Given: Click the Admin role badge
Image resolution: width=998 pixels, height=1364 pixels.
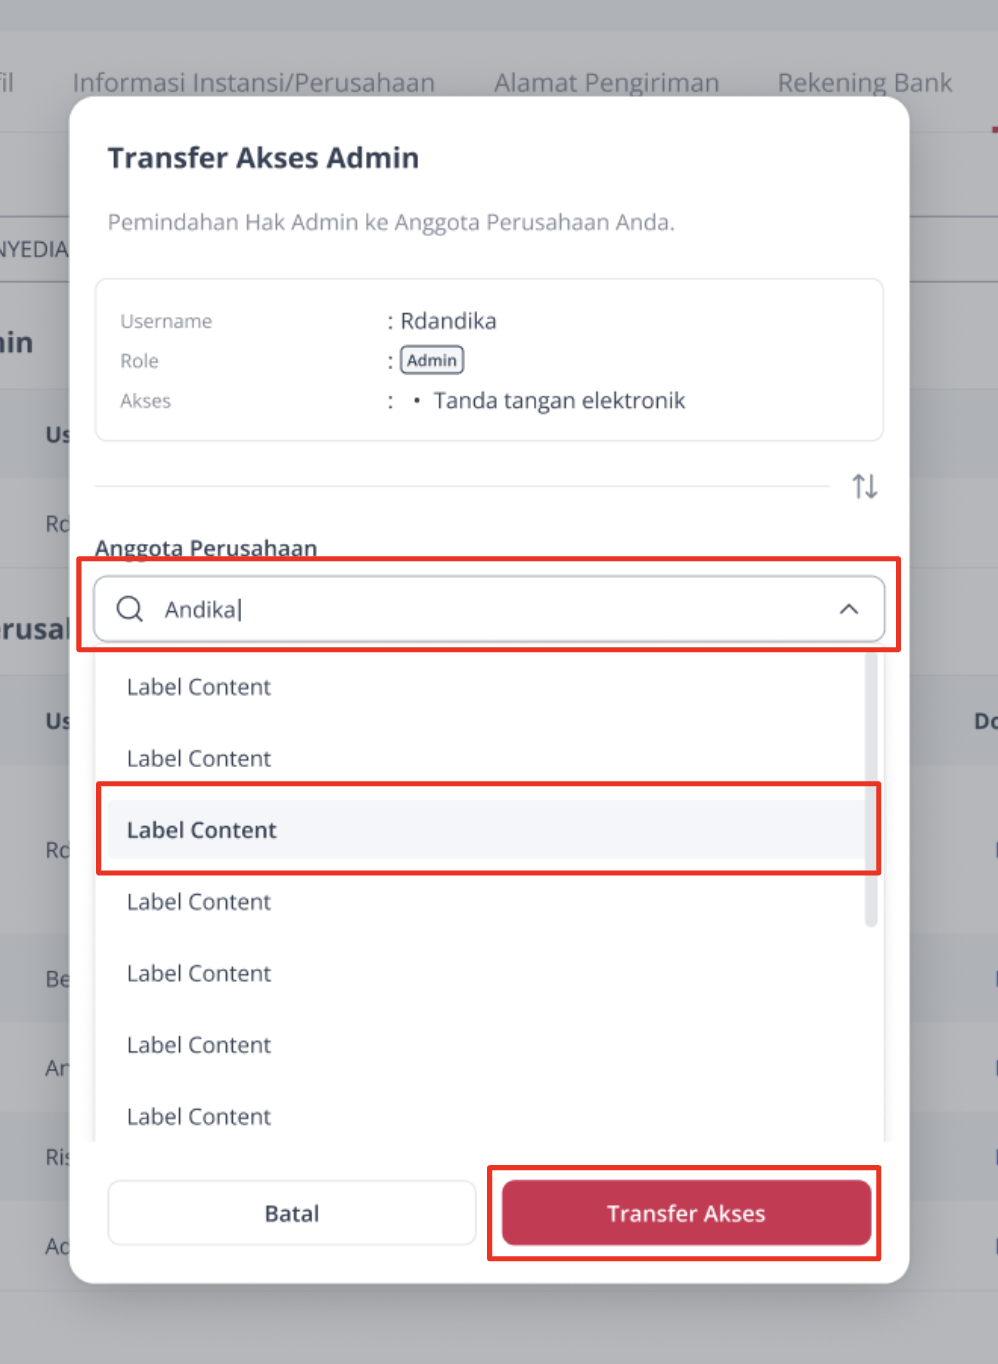Looking at the screenshot, I should (x=432, y=360).
